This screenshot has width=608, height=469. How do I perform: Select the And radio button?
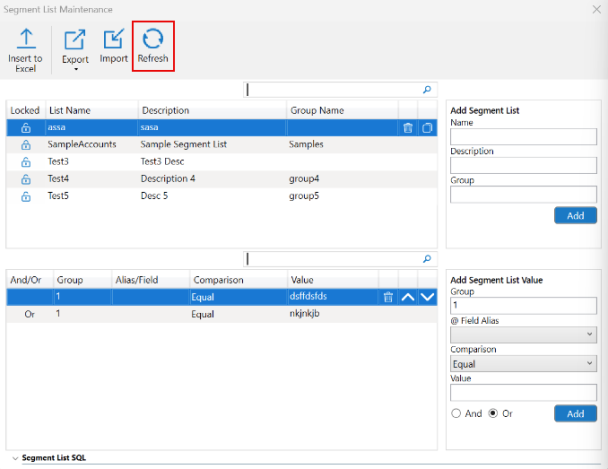click(457, 413)
